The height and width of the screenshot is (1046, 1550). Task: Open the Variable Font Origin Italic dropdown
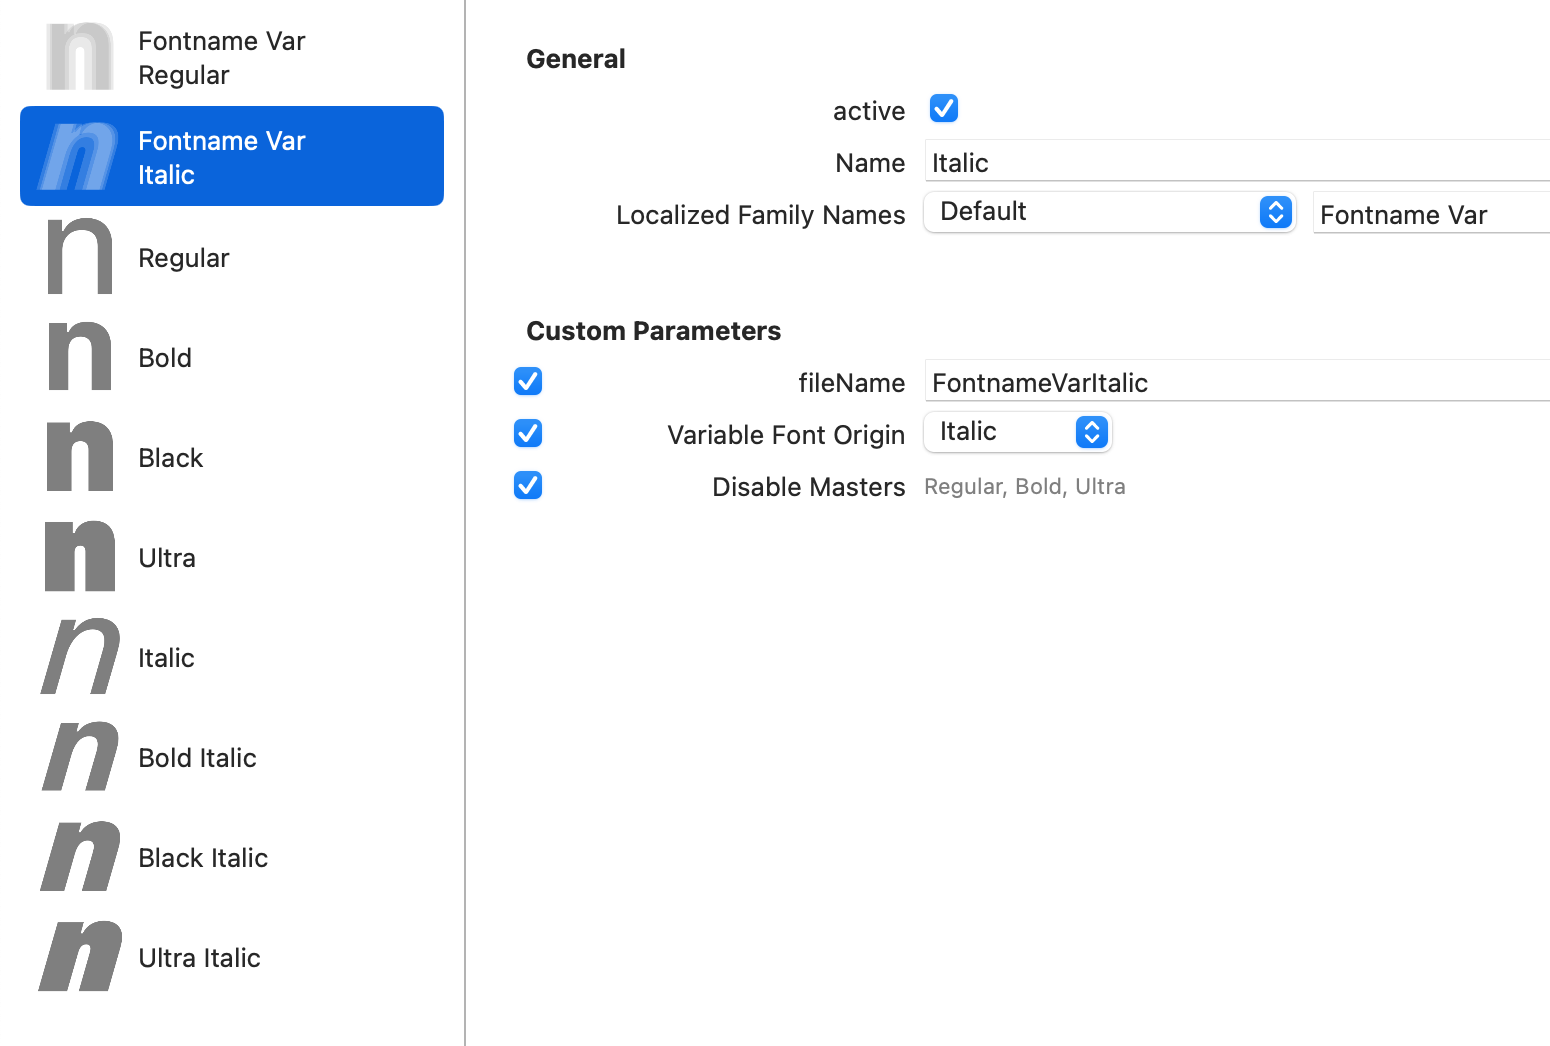click(1017, 432)
